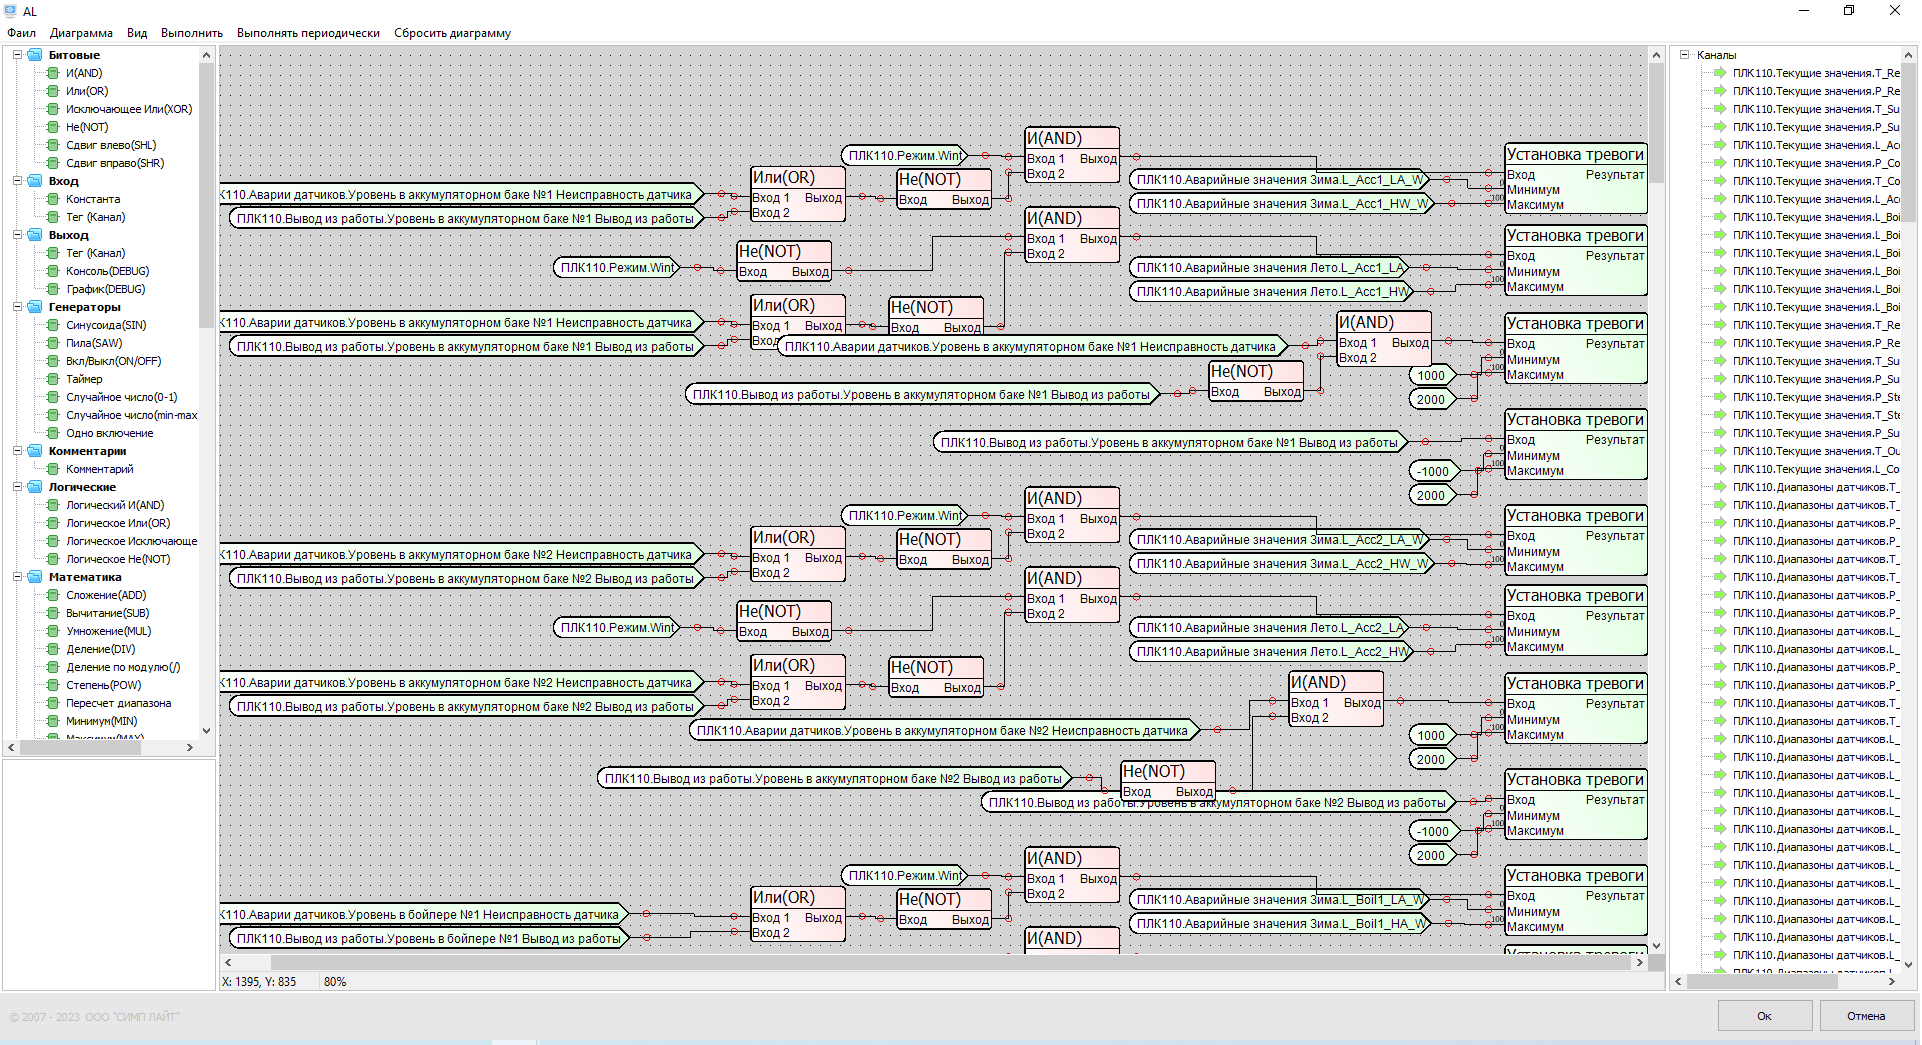This screenshot has height=1045, width=1922.
Task: Select the Консоль(DEBUG) output icon
Action: tap(53, 271)
